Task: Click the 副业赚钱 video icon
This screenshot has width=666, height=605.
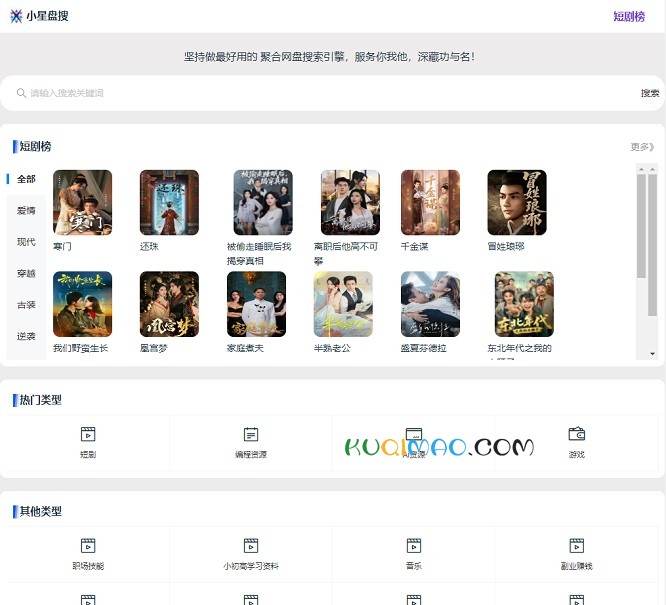Action: (x=576, y=546)
